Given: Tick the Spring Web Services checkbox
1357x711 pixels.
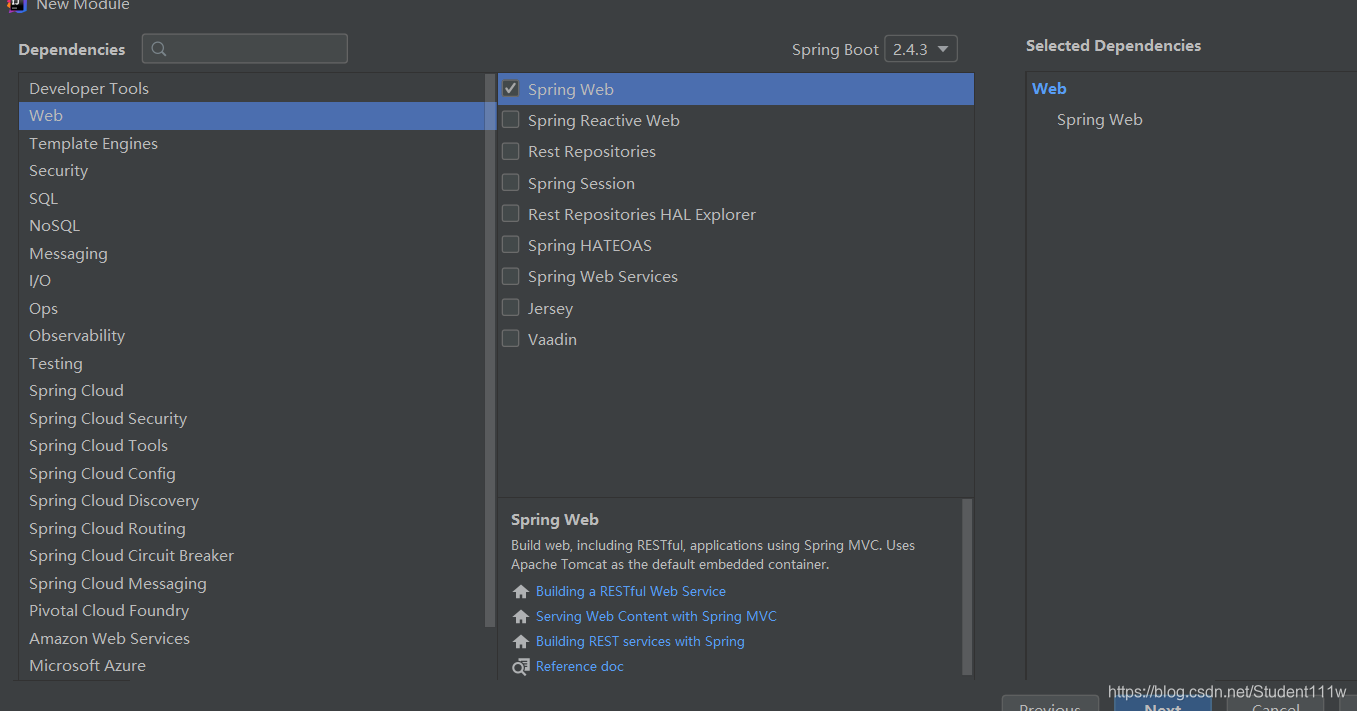Looking at the screenshot, I should [x=510, y=276].
